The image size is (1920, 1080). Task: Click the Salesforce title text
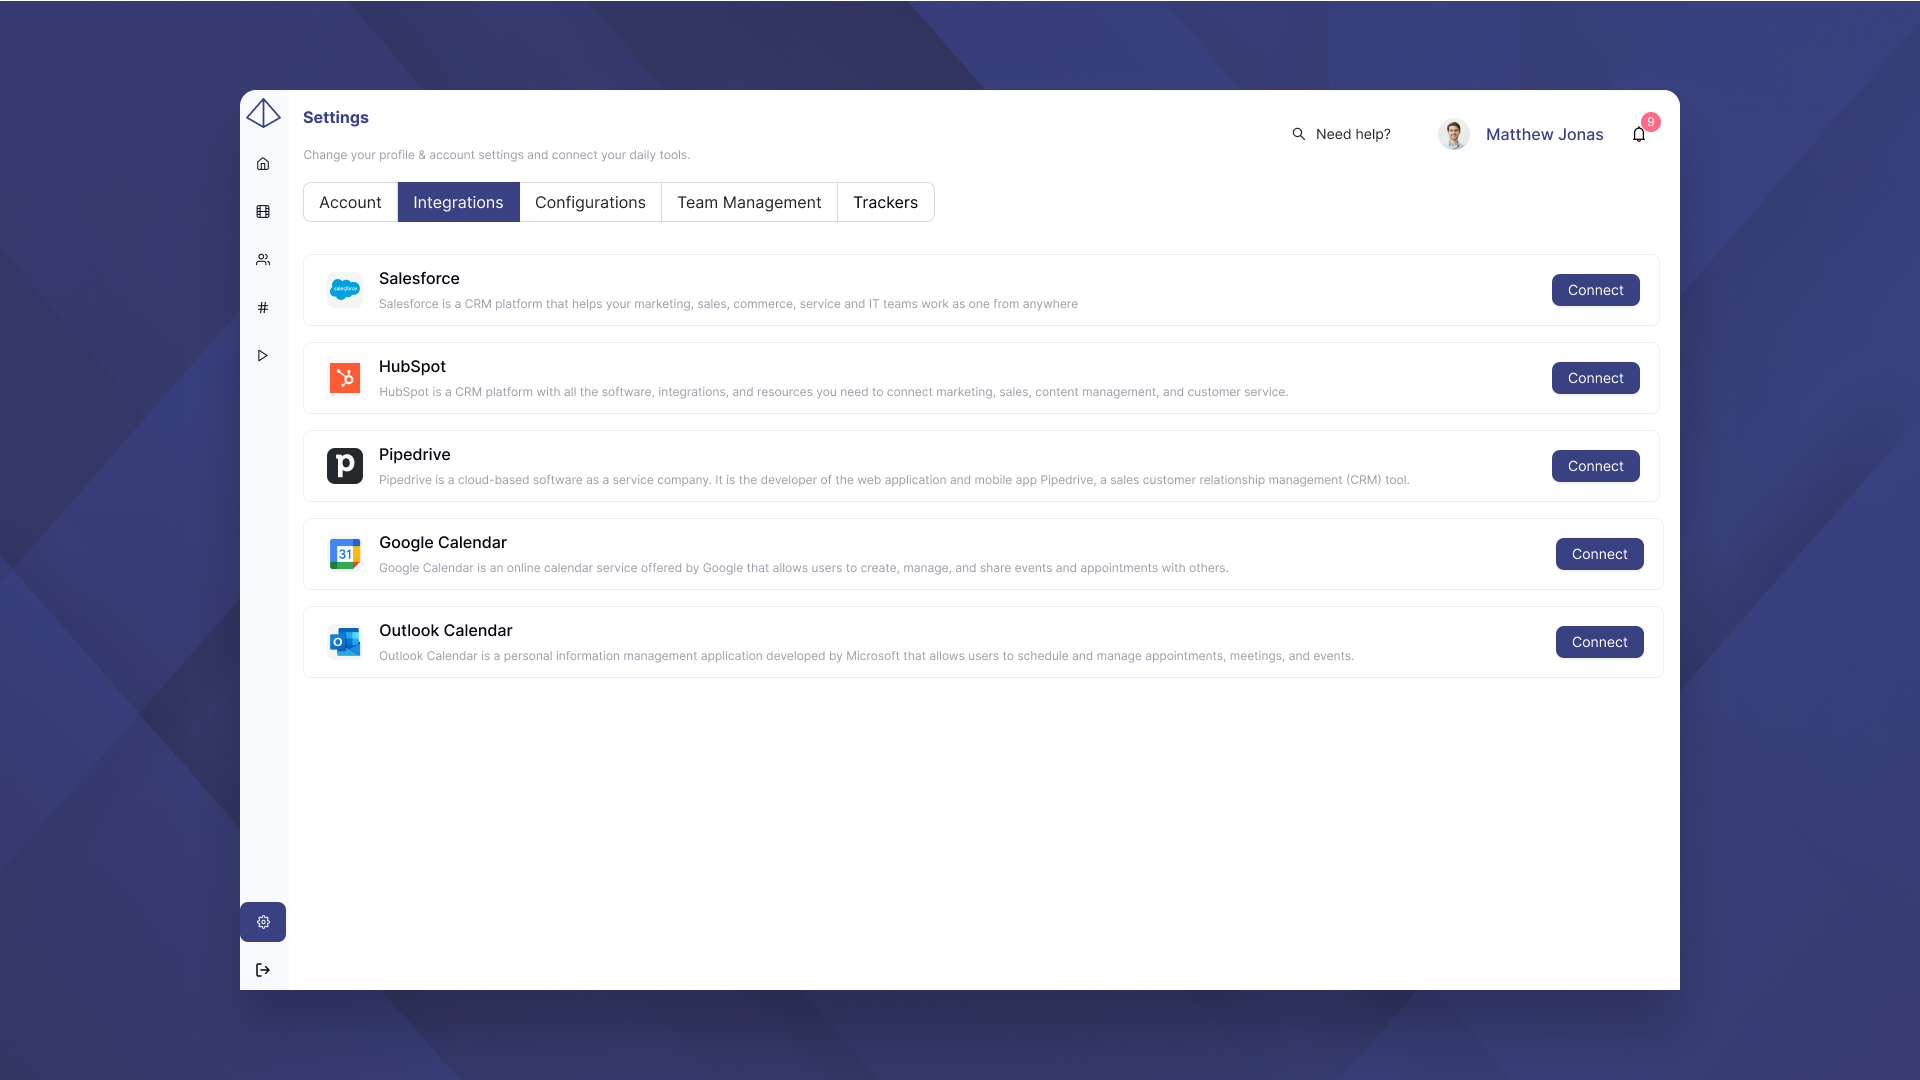419,278
